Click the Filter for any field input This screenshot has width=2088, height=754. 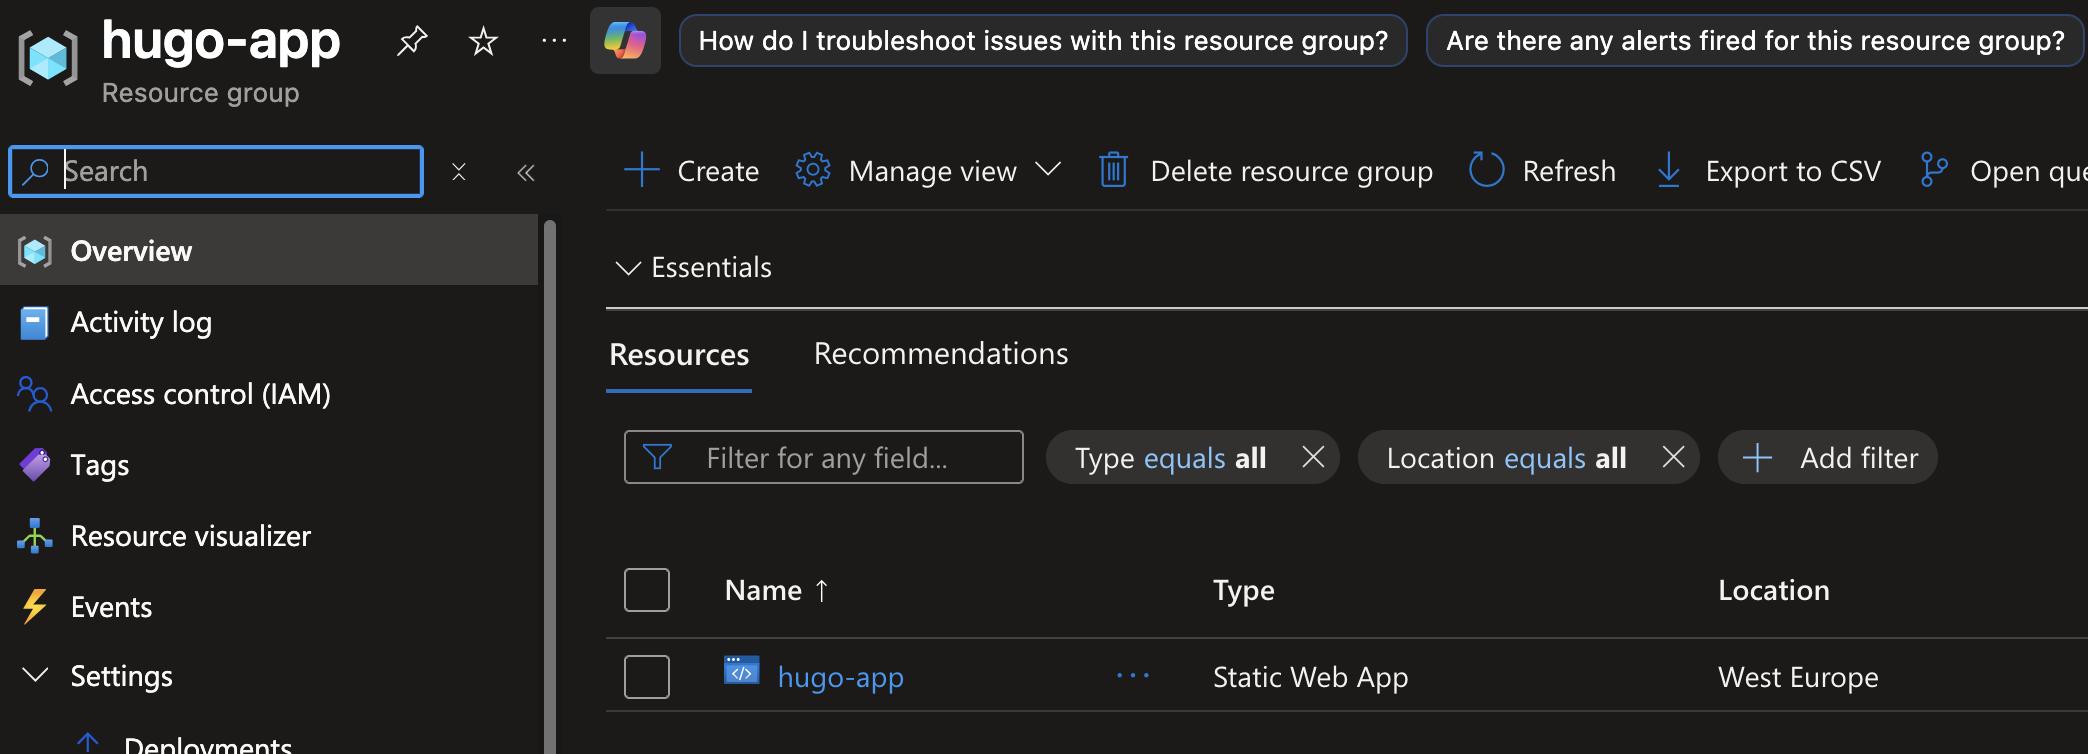[x=840, y=458]
